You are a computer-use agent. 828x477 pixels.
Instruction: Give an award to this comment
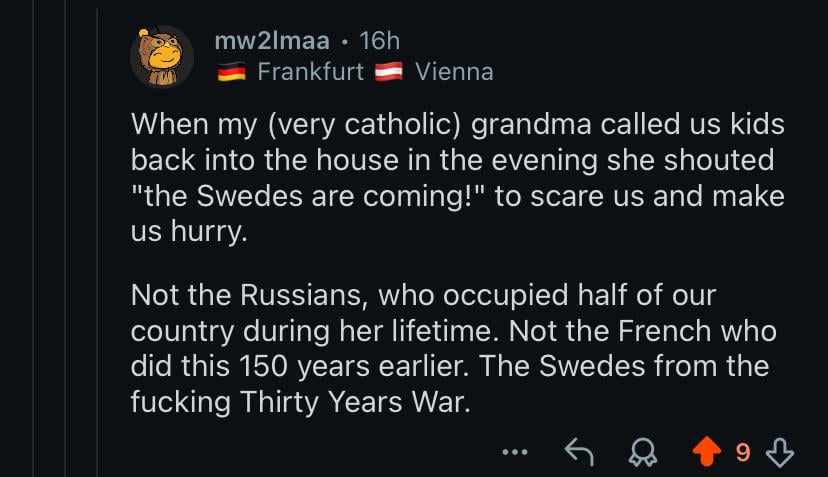click(645, 453)
